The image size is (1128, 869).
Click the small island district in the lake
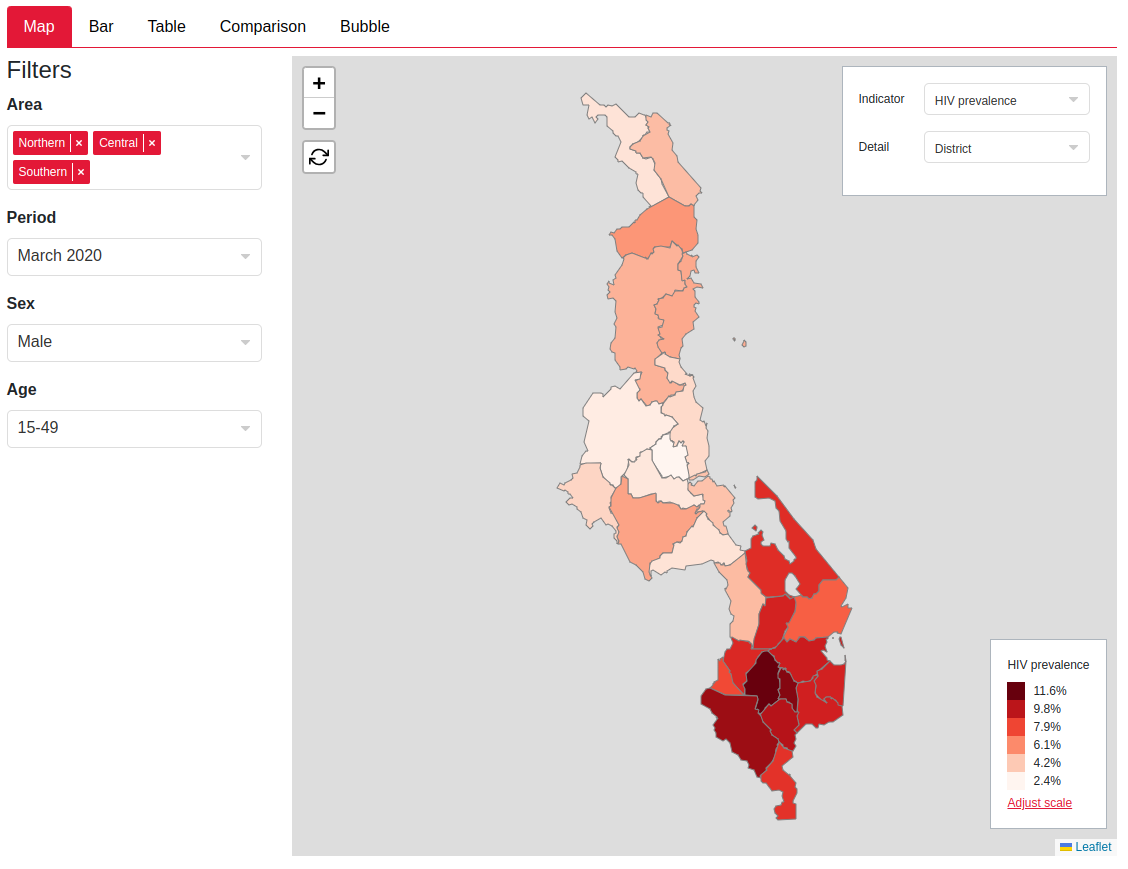click(x=744, y=344)
